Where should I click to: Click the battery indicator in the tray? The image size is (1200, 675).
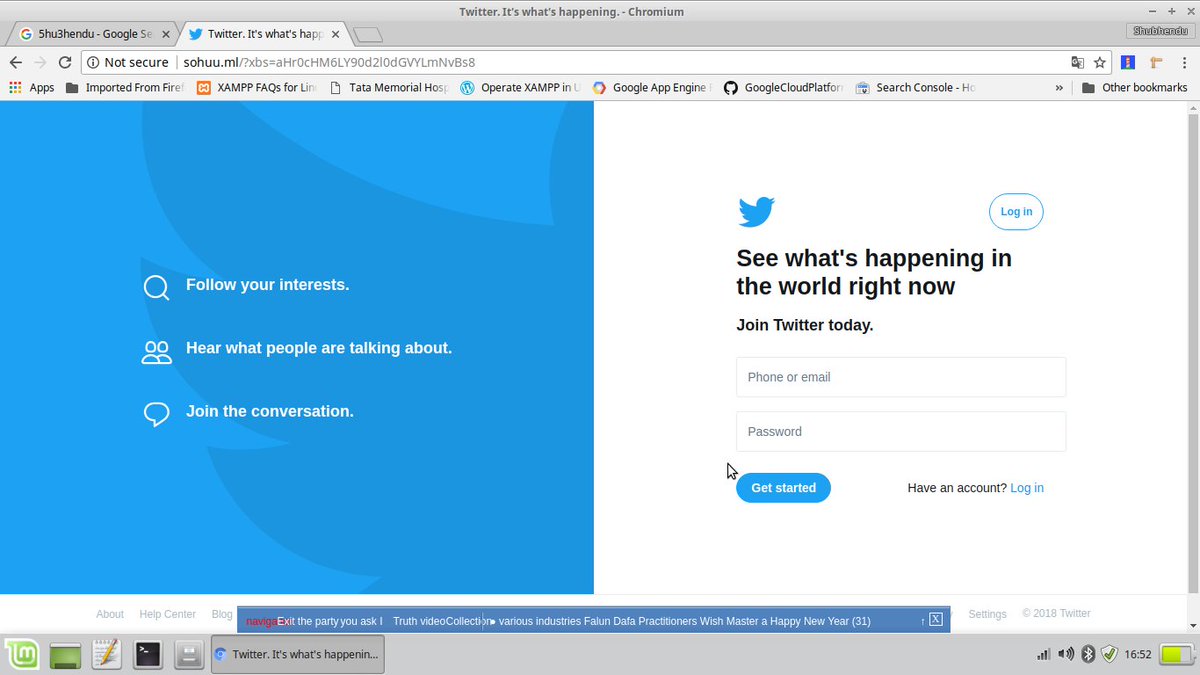click(1176, 654)
